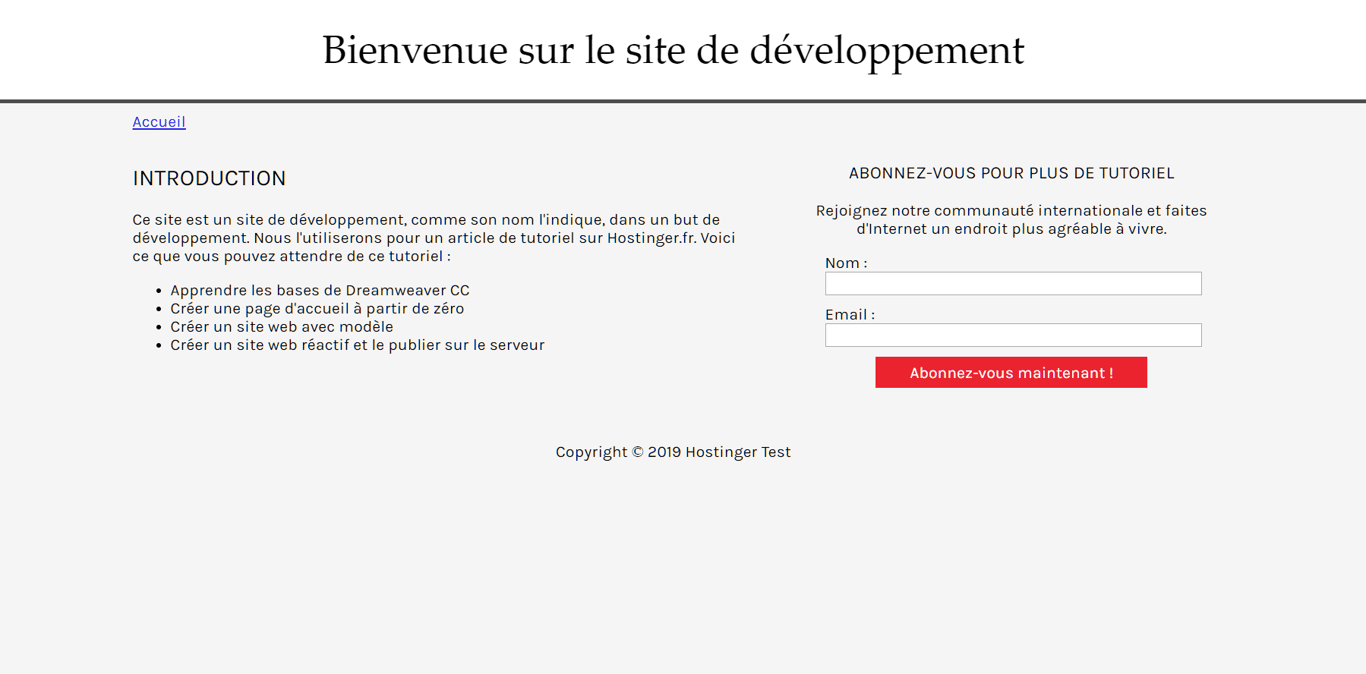Click the Apprendre les bases de Dreamweaver CC item
This screenshot has width=1366, height=674.
[320, 290]
